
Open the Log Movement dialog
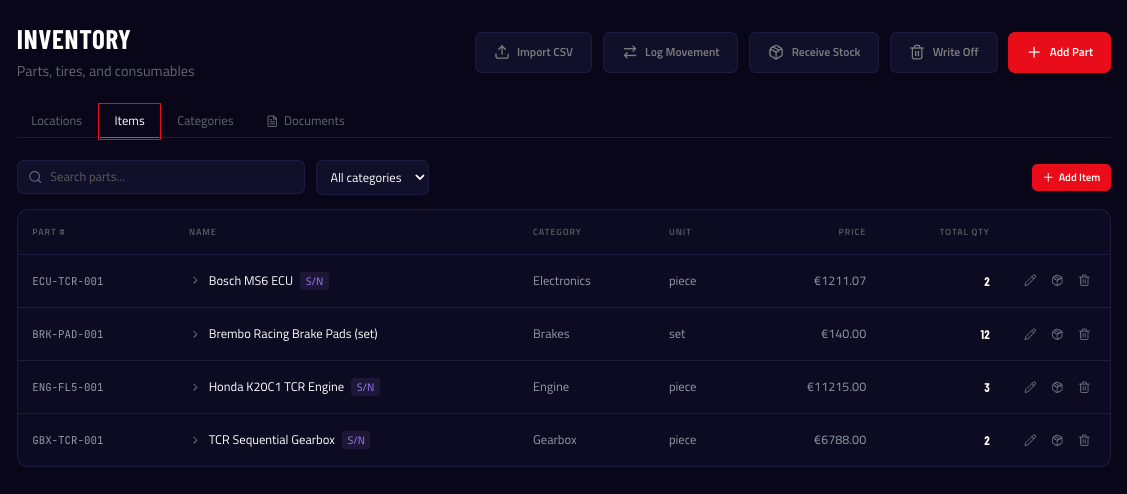pos(669,52)
